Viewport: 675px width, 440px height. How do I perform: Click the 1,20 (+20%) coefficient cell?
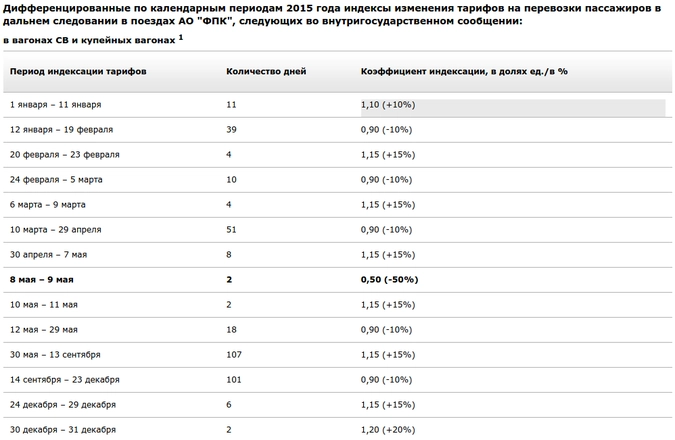(388, 429)
